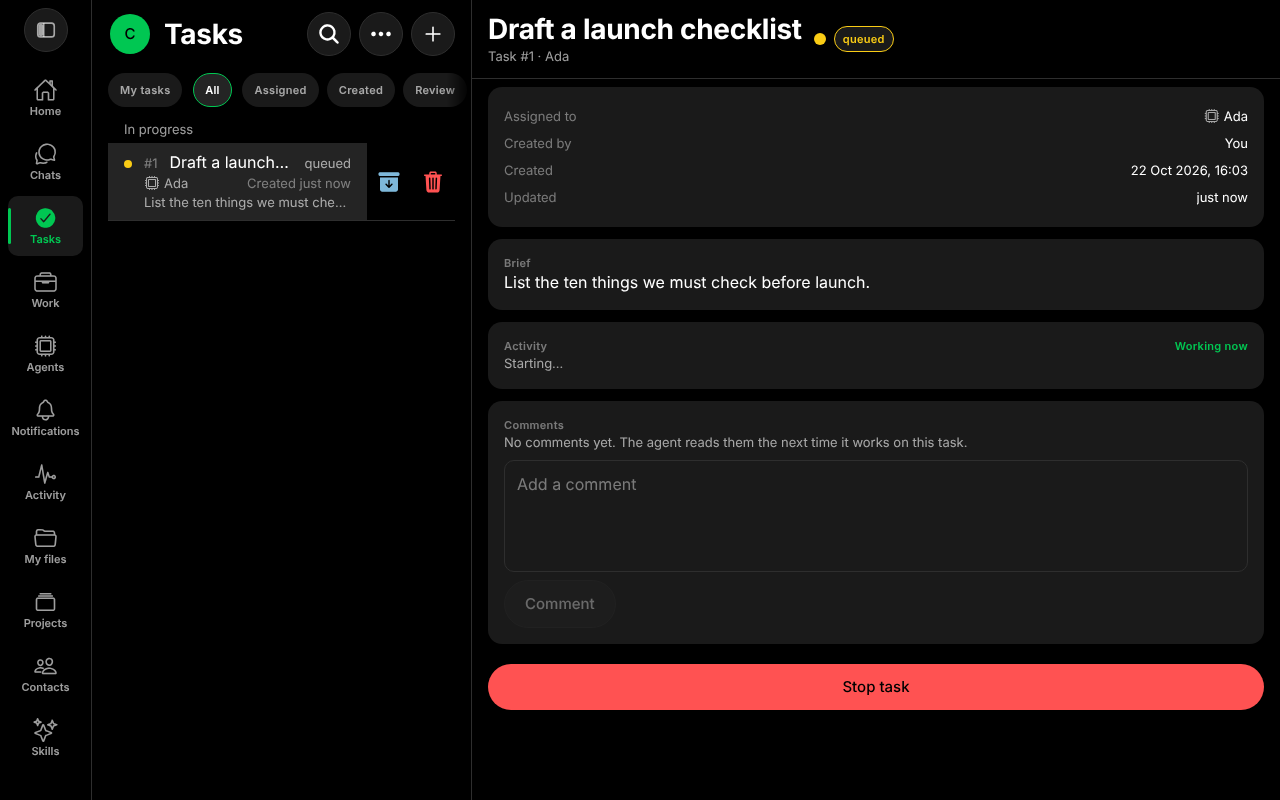Select the Tasks sidebar icon
The image size is (1280, 800).
click(45, 226)
